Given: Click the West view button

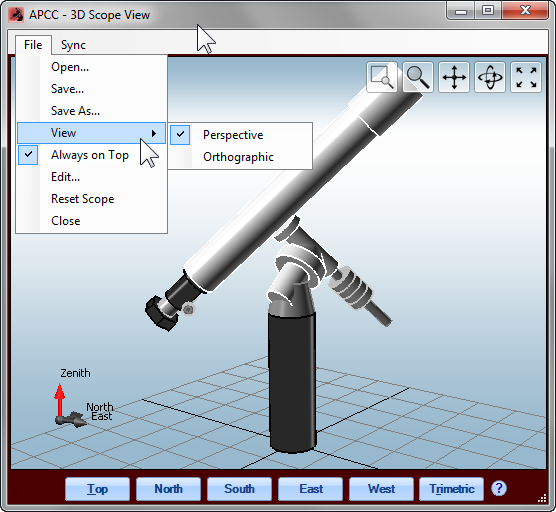Looking at the screenshot, I should click(x=382, y=489).
